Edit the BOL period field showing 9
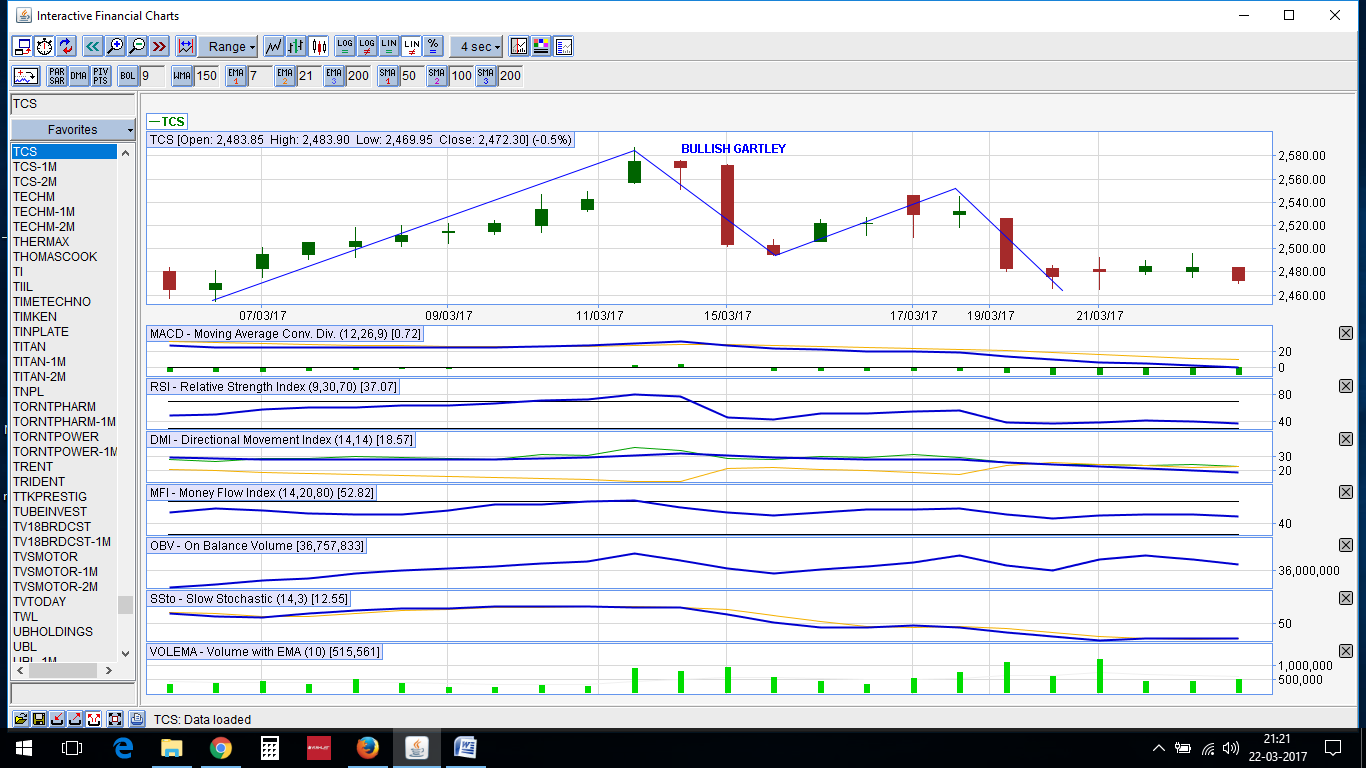 (x=152, y=76)
